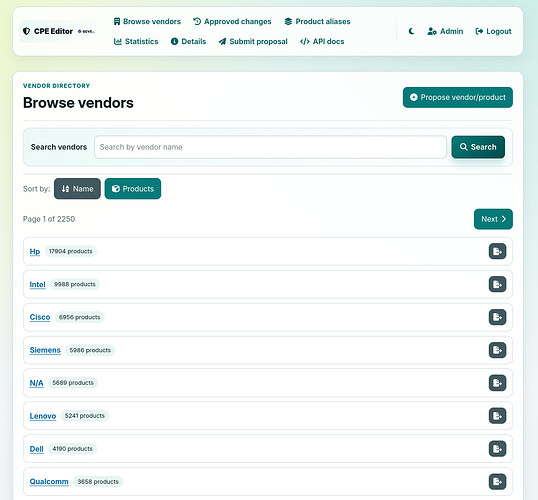Open Approved changes in navigation
Viewport: 538px width, 500px height.
pos(232,22)
